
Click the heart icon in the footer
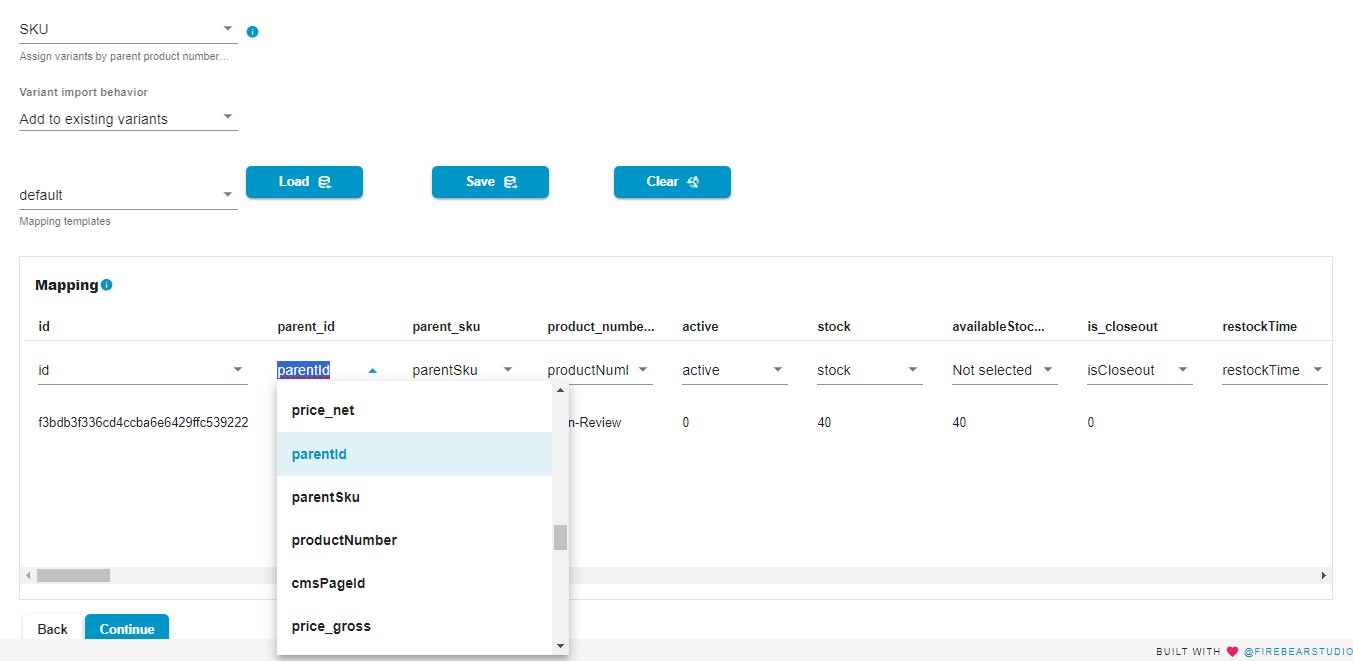click(1231, 651)
